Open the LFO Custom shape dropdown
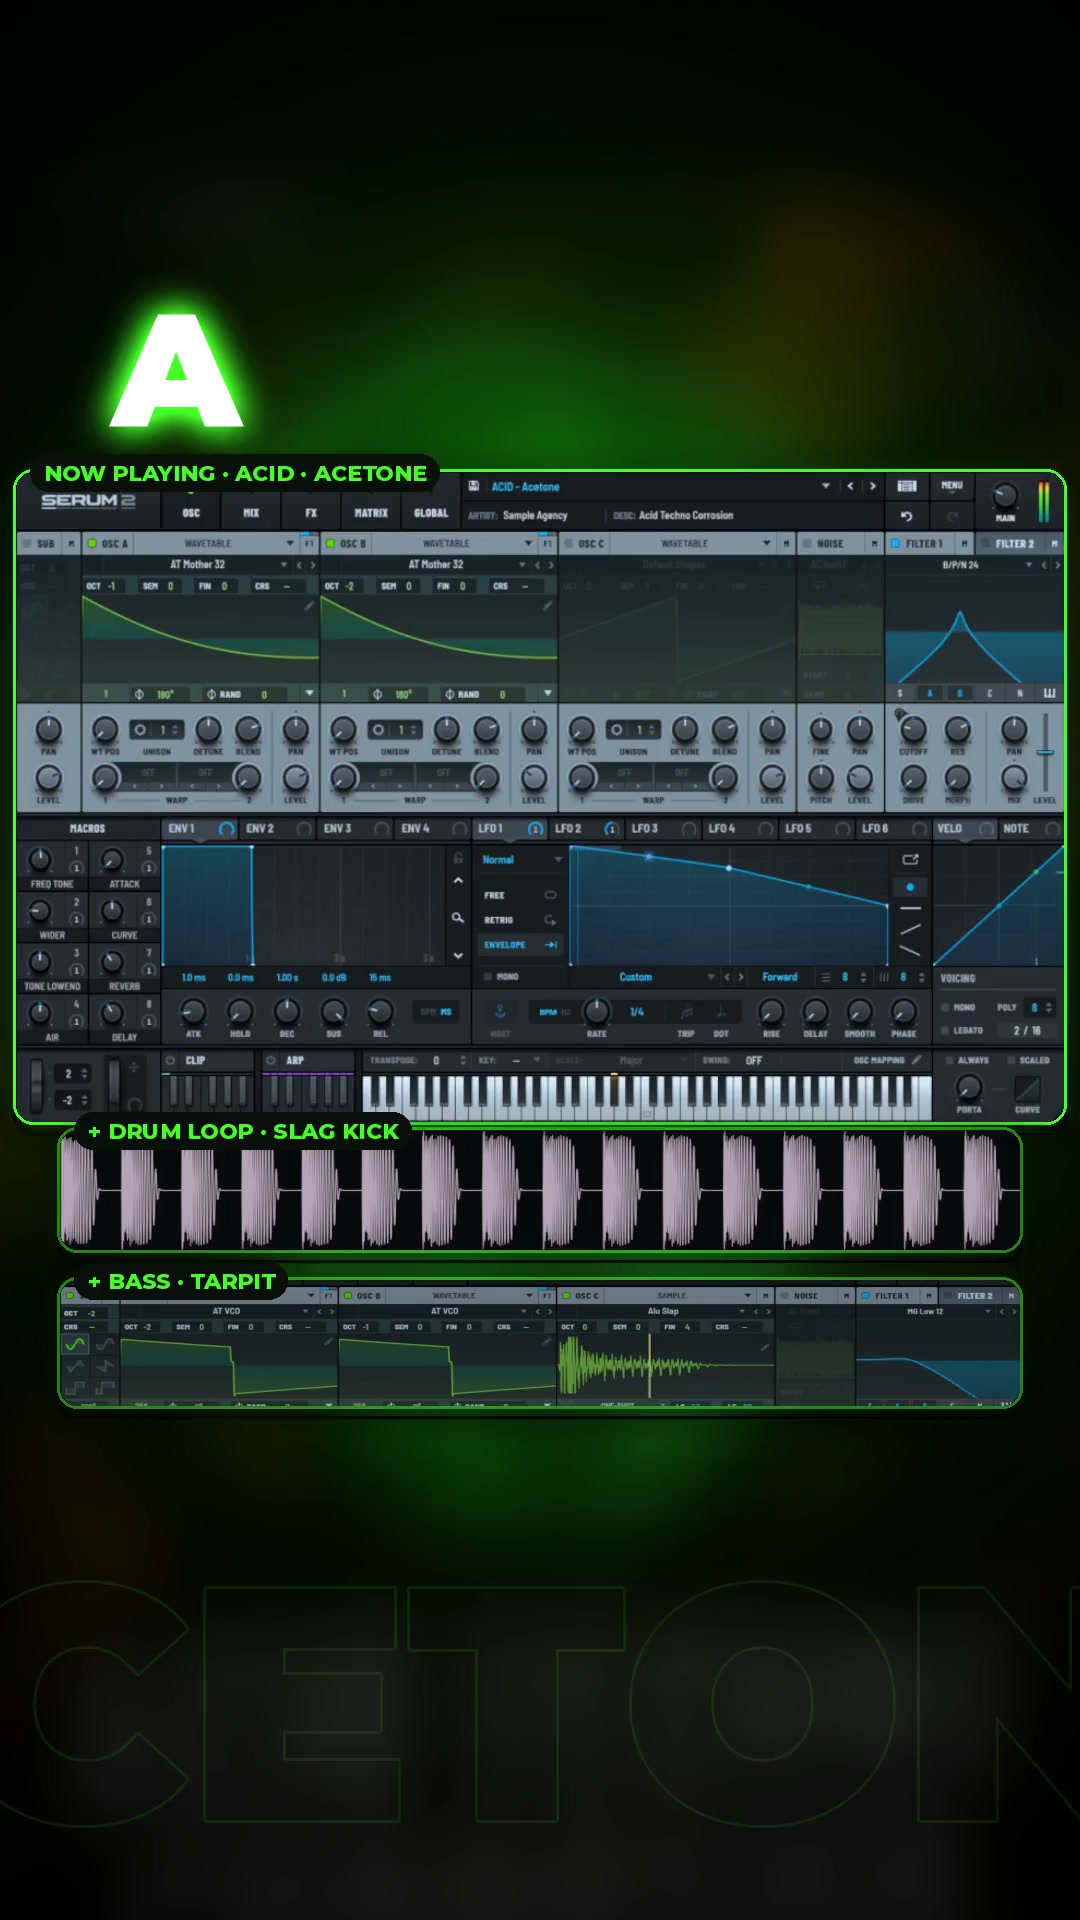The image size is (1080, 1920). pyautogui.click(x=711, y=977)
